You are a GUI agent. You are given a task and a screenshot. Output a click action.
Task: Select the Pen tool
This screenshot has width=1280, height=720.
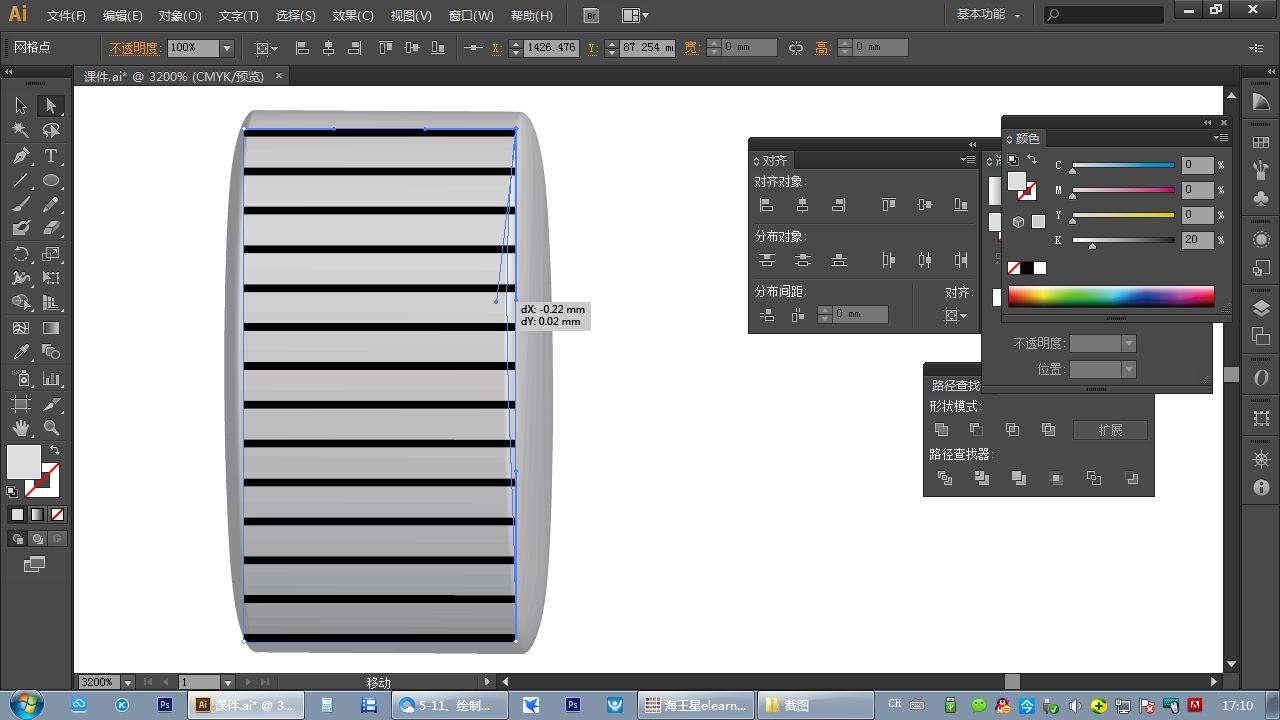tap(21, 156)
